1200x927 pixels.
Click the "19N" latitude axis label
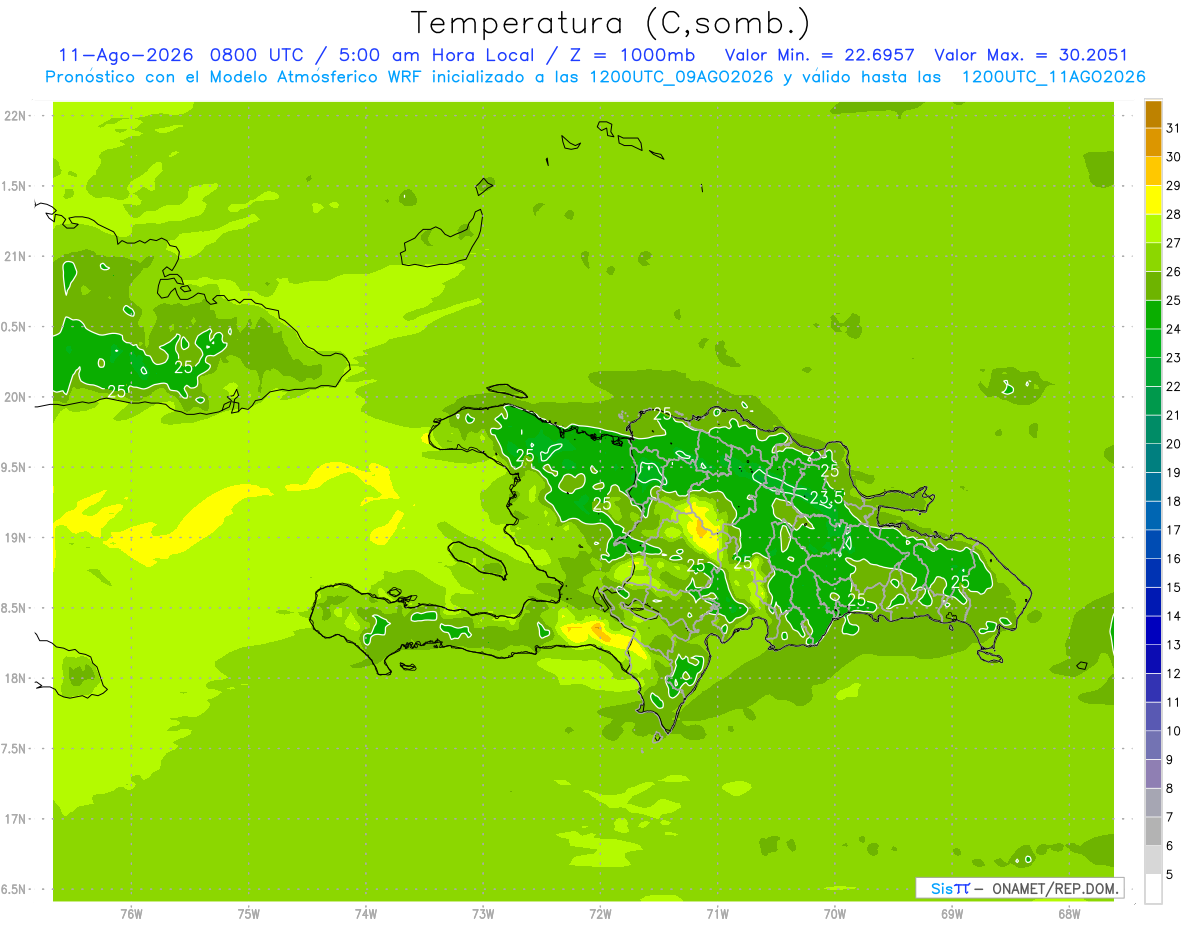tap(16, 537)
